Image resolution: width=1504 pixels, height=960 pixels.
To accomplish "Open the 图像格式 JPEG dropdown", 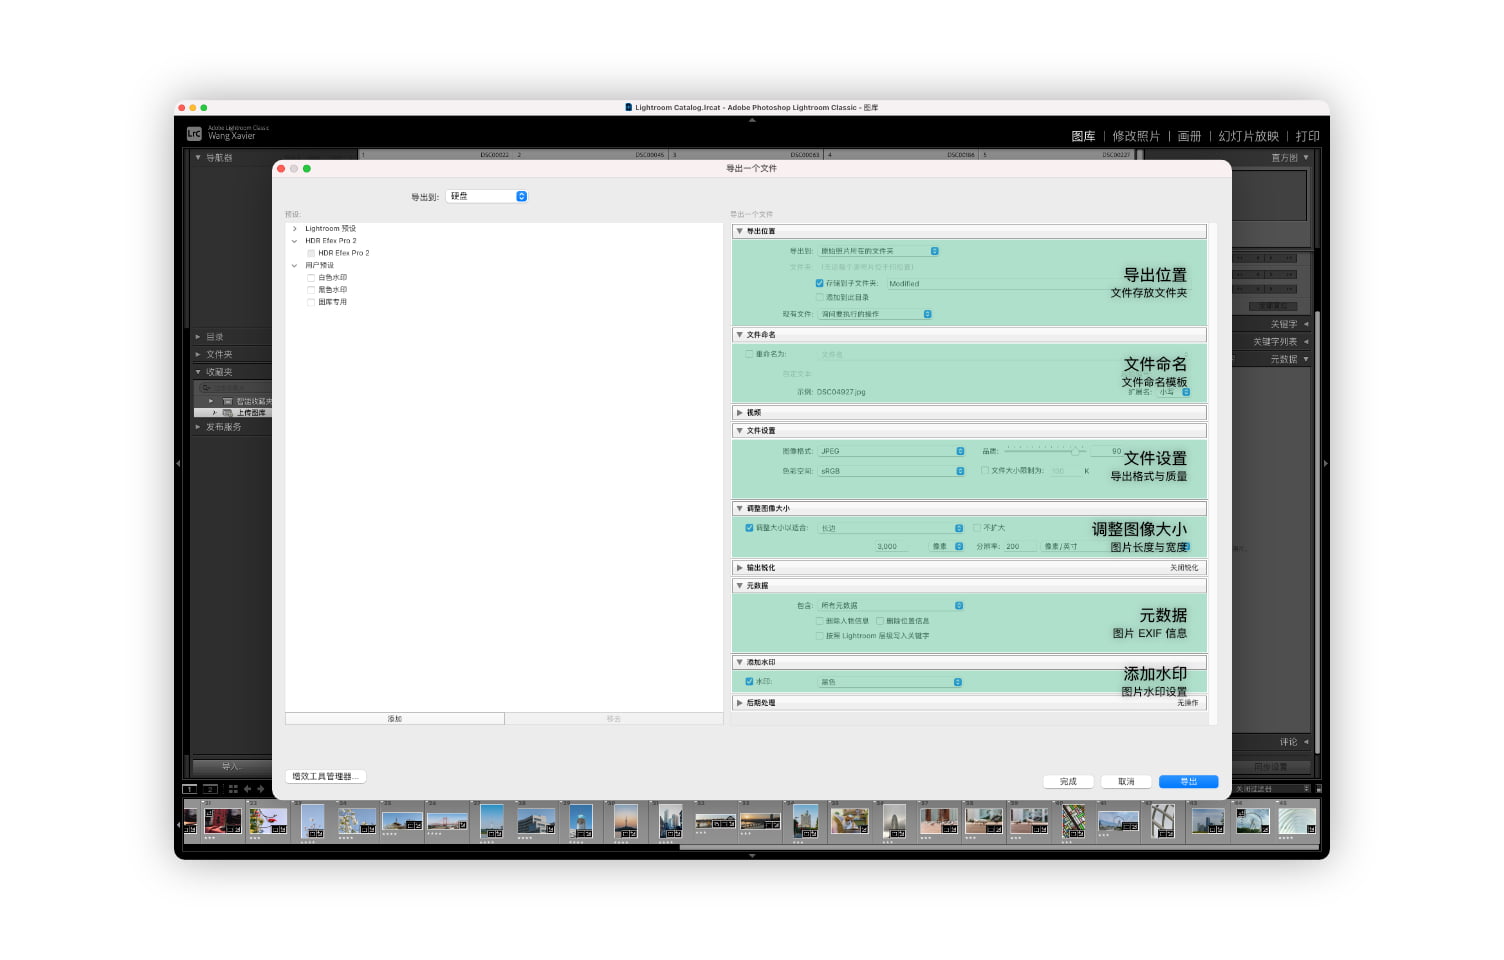I will coord(892,451).
